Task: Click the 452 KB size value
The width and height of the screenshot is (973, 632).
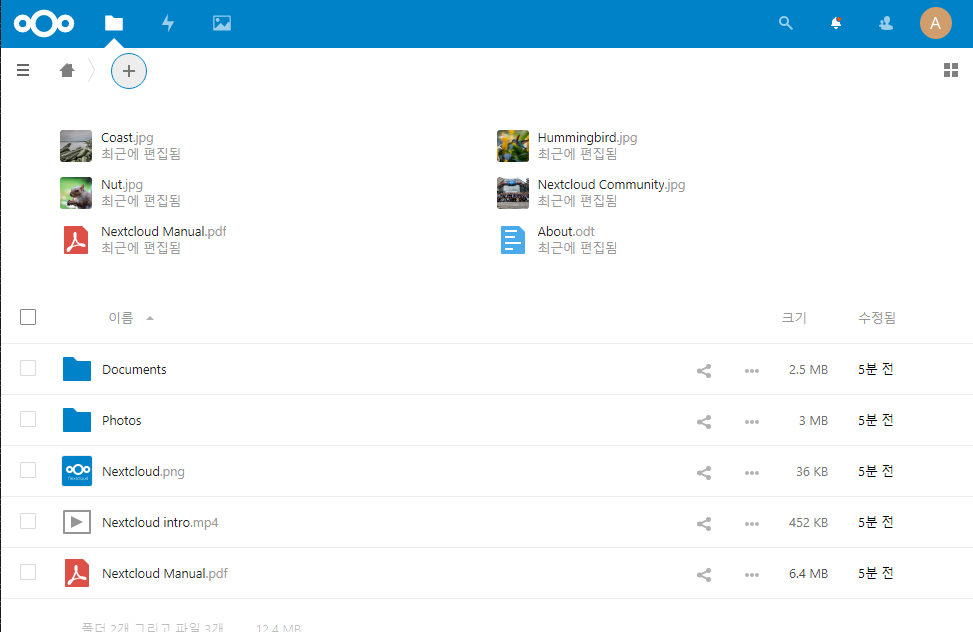Action: (x=808, y=523)
